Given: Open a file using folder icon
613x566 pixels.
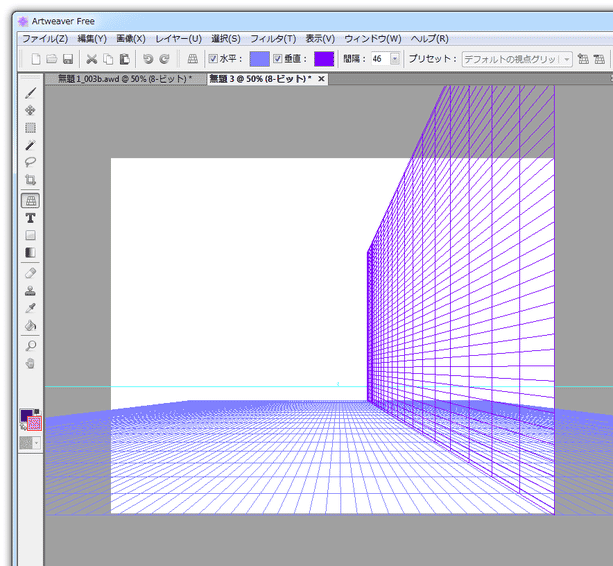Looking at the screenshot, I should (52, 59).
